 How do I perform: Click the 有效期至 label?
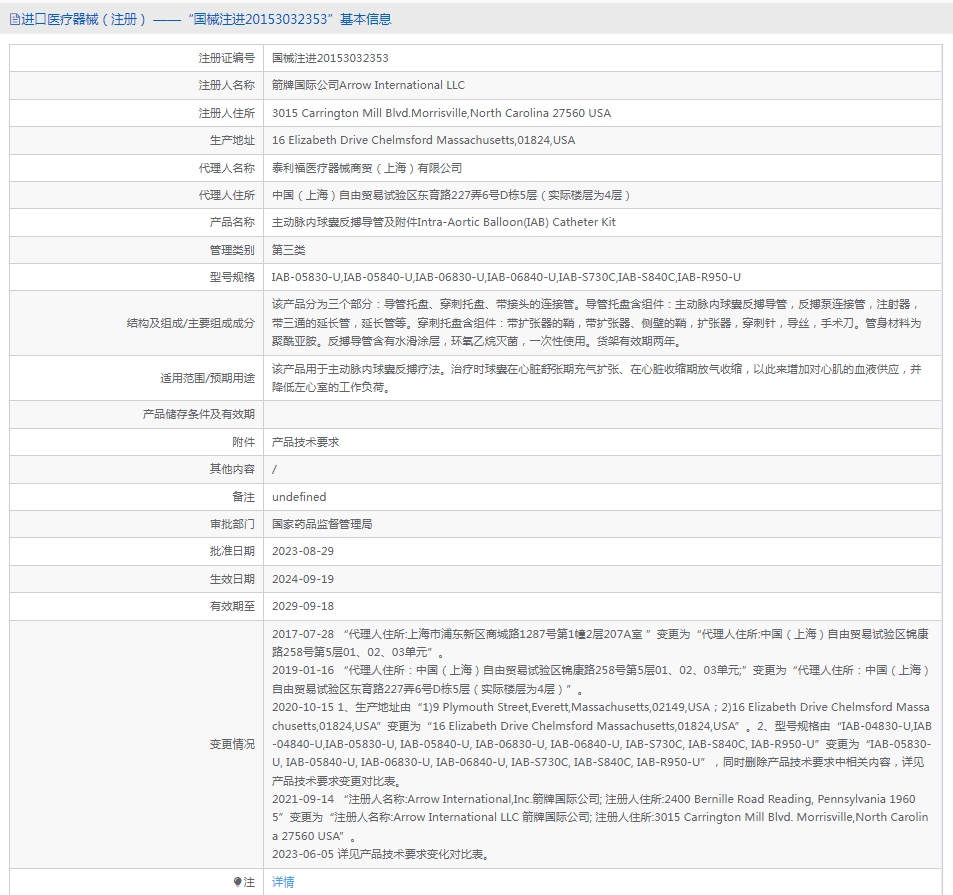coord(232,606)
